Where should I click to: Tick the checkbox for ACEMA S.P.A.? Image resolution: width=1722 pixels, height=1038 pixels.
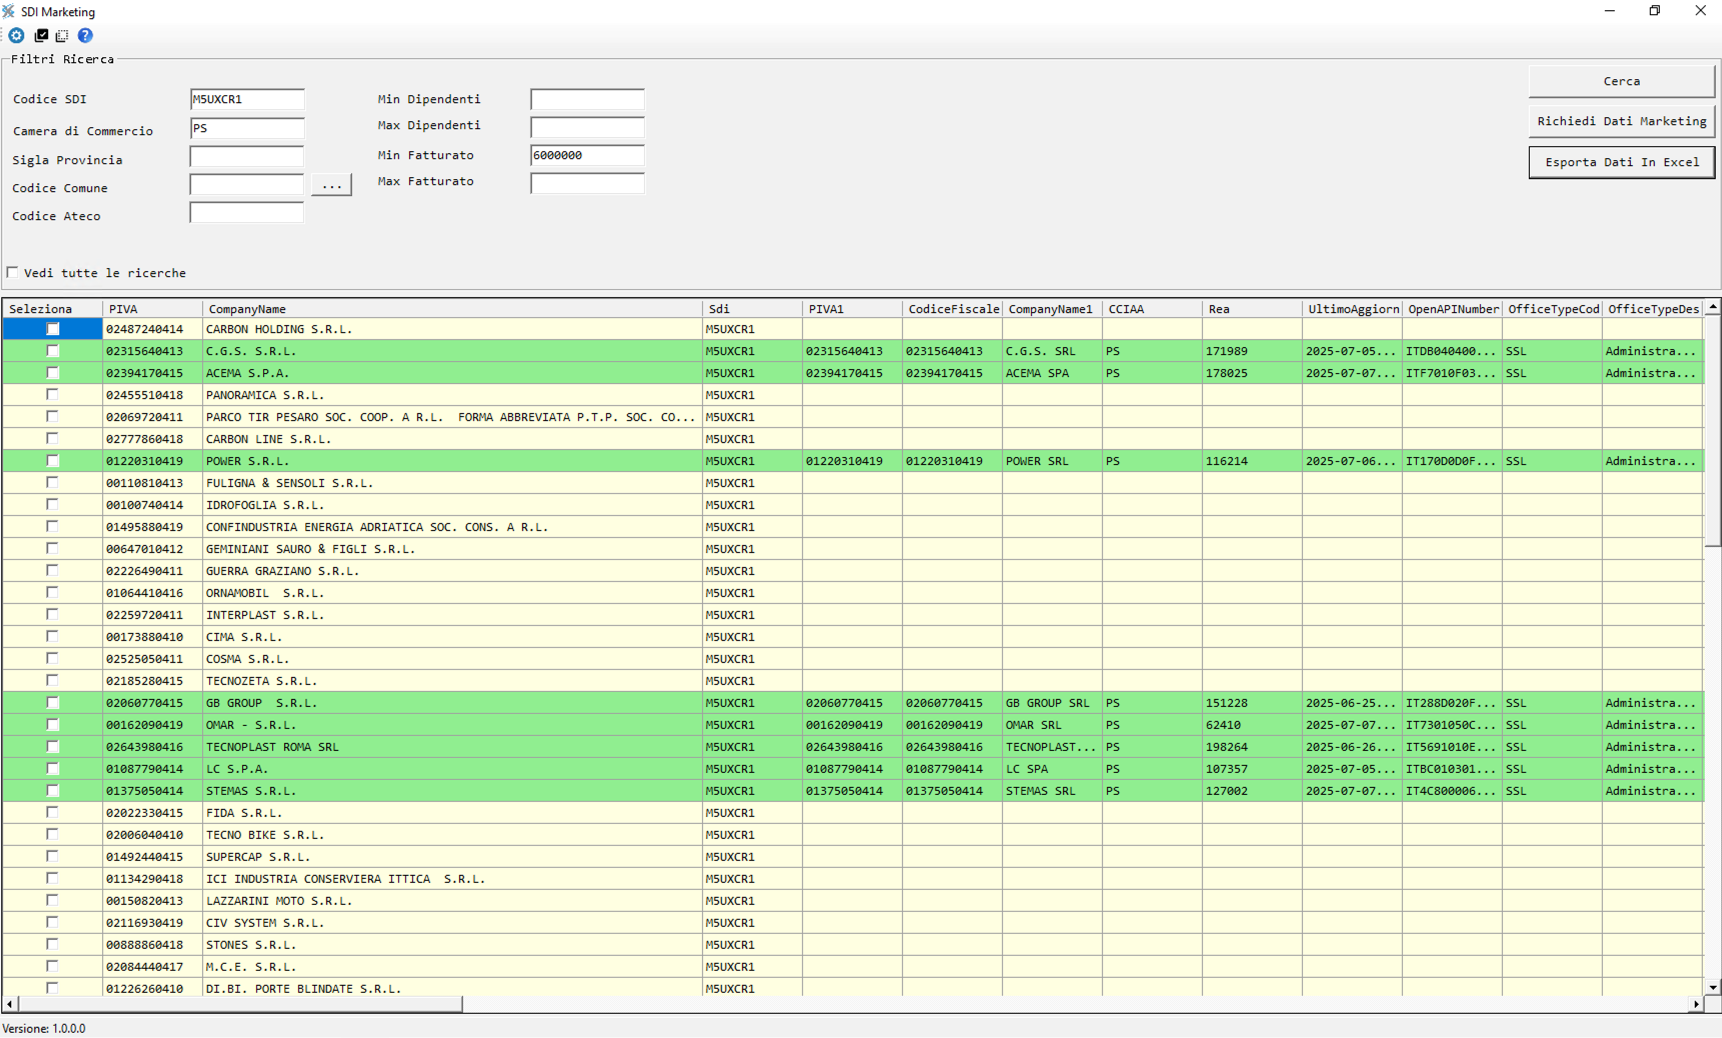[x=53, y=373]
